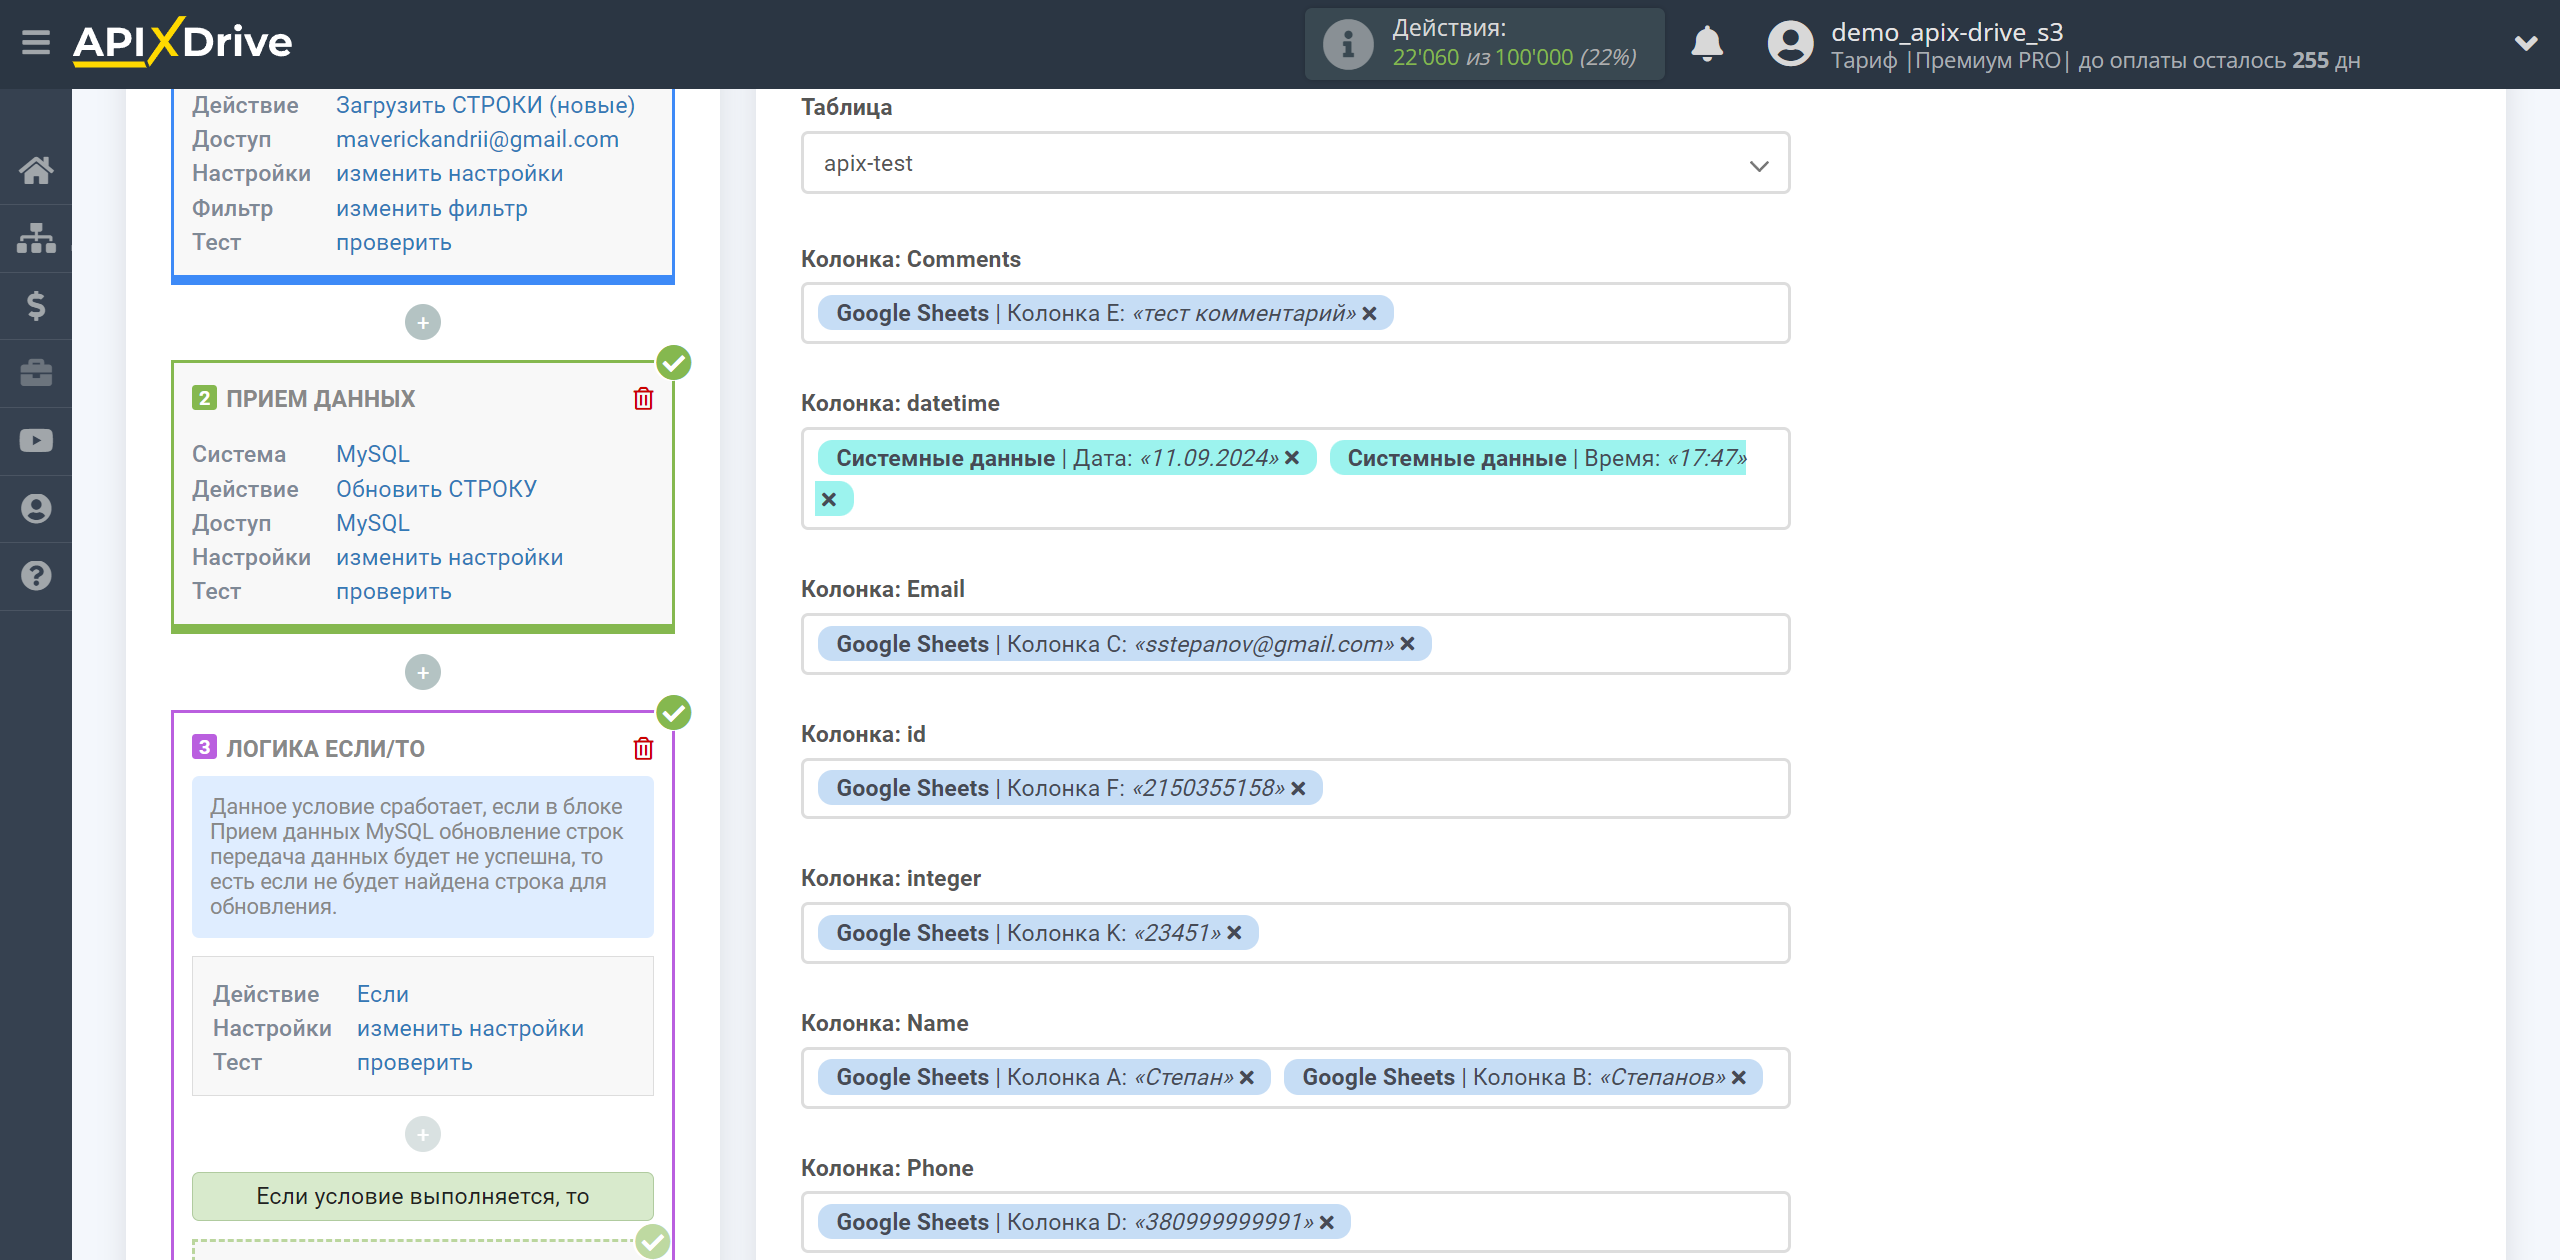
Task: Open the actions info icon
Action: [1348, 44]
